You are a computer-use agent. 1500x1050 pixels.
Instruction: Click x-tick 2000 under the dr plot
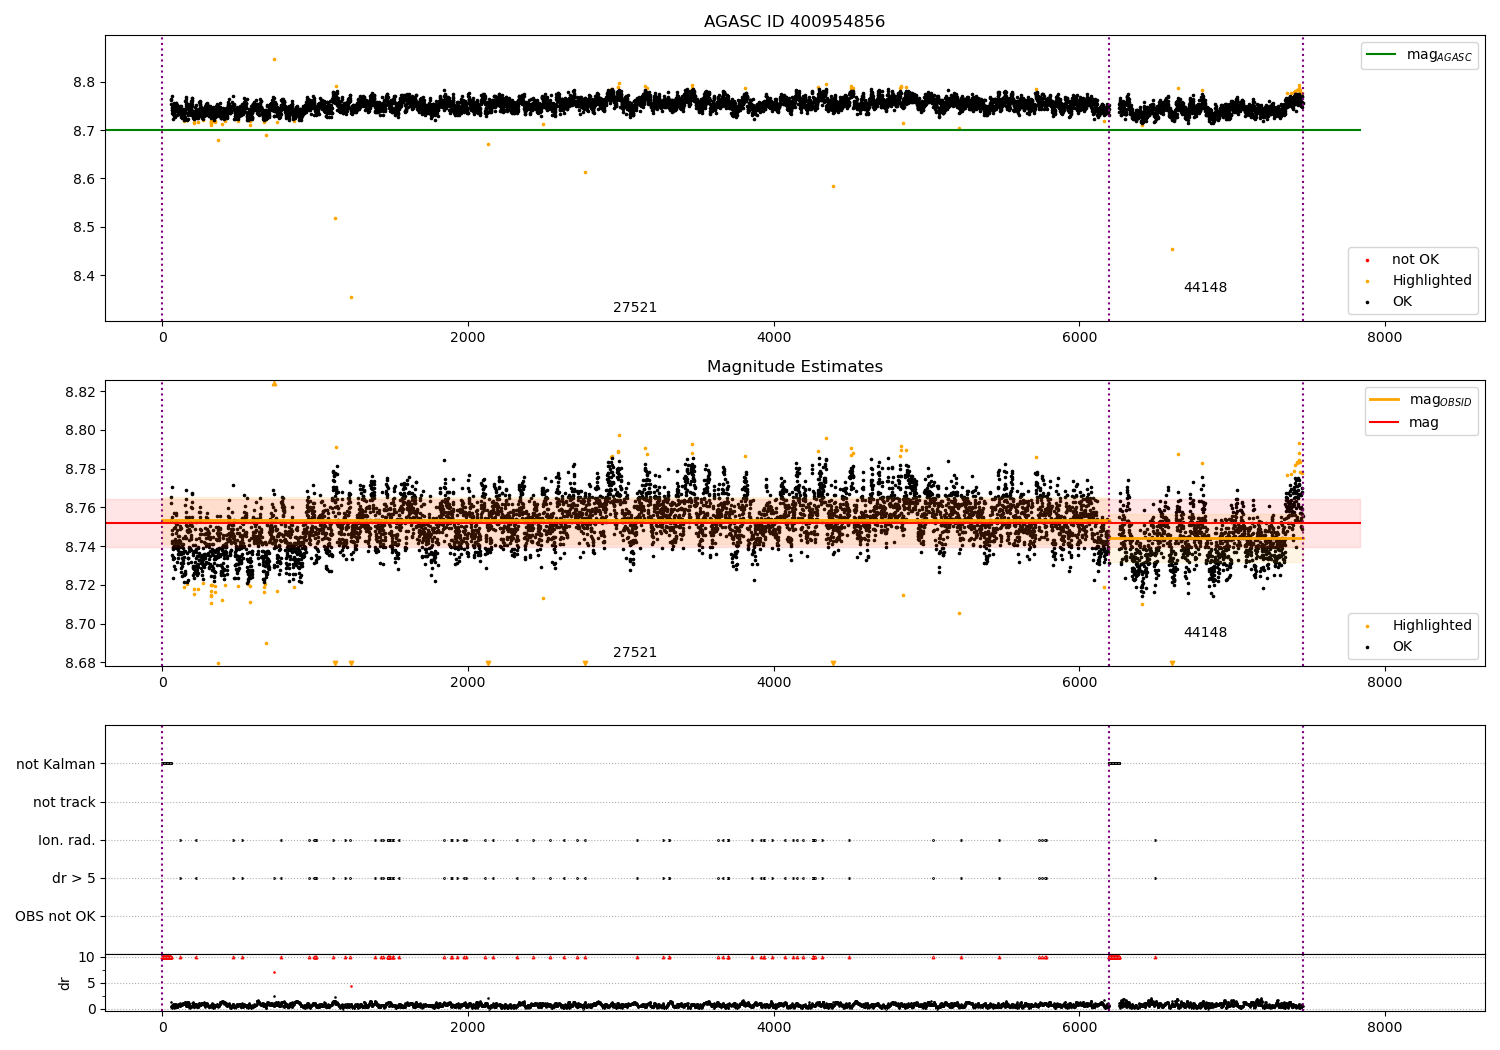point(468,1028)
